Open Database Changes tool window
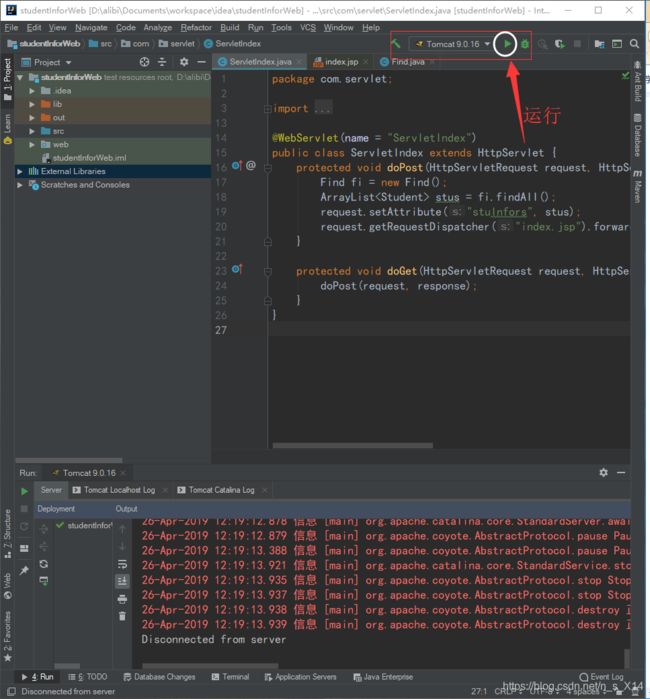 point(159,677)
